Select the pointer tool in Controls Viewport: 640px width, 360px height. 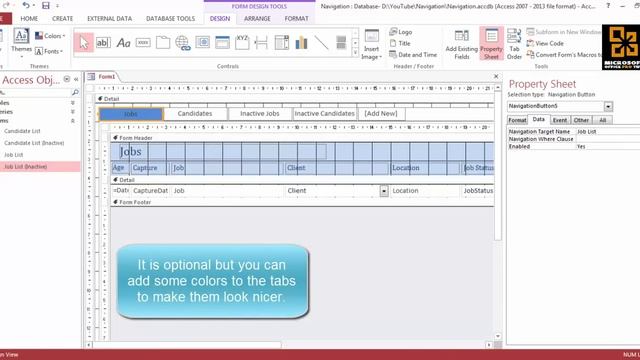click(x=84, y=42)
